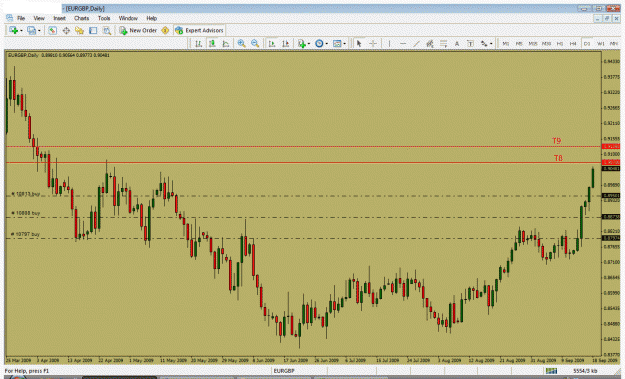625x379 pixels.
Task: Open the Profiles toolbar icon
Action: pos(31,30)
